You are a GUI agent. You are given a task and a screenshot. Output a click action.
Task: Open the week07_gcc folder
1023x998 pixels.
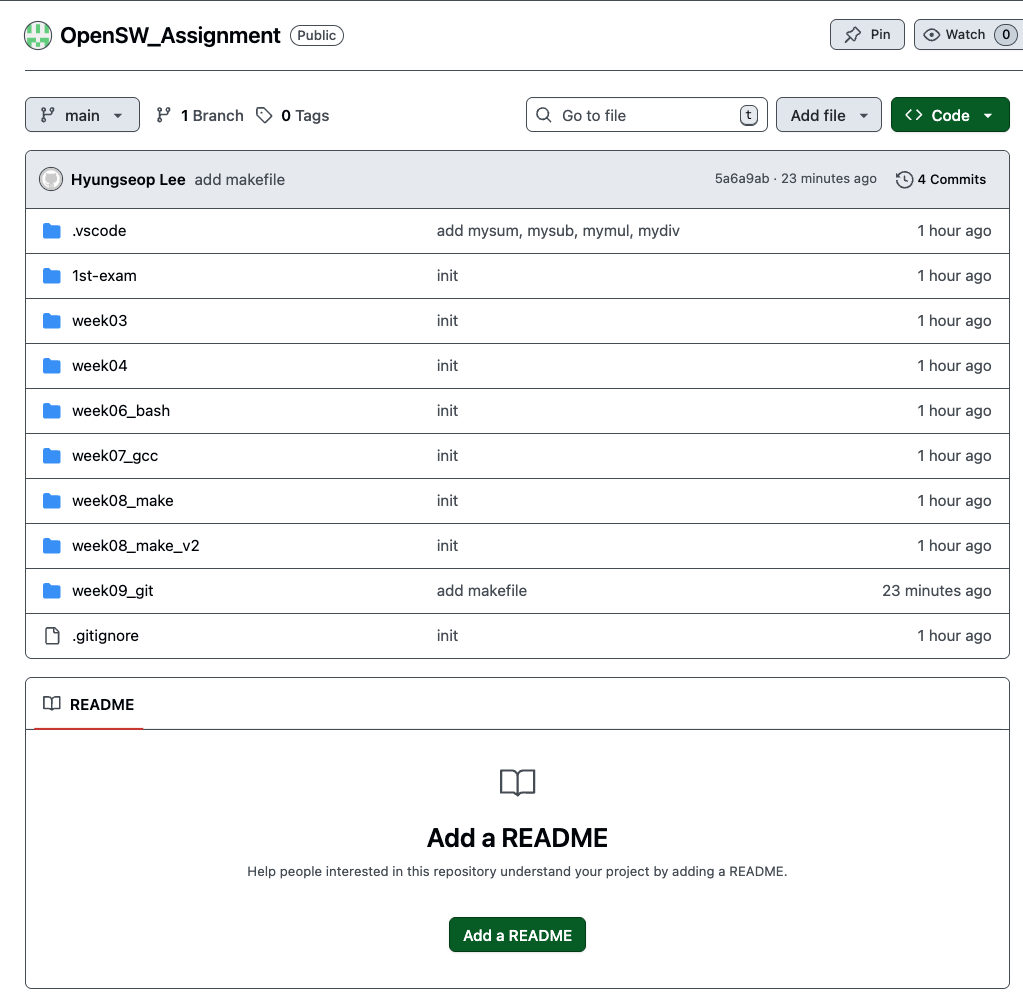click(115, 456)
